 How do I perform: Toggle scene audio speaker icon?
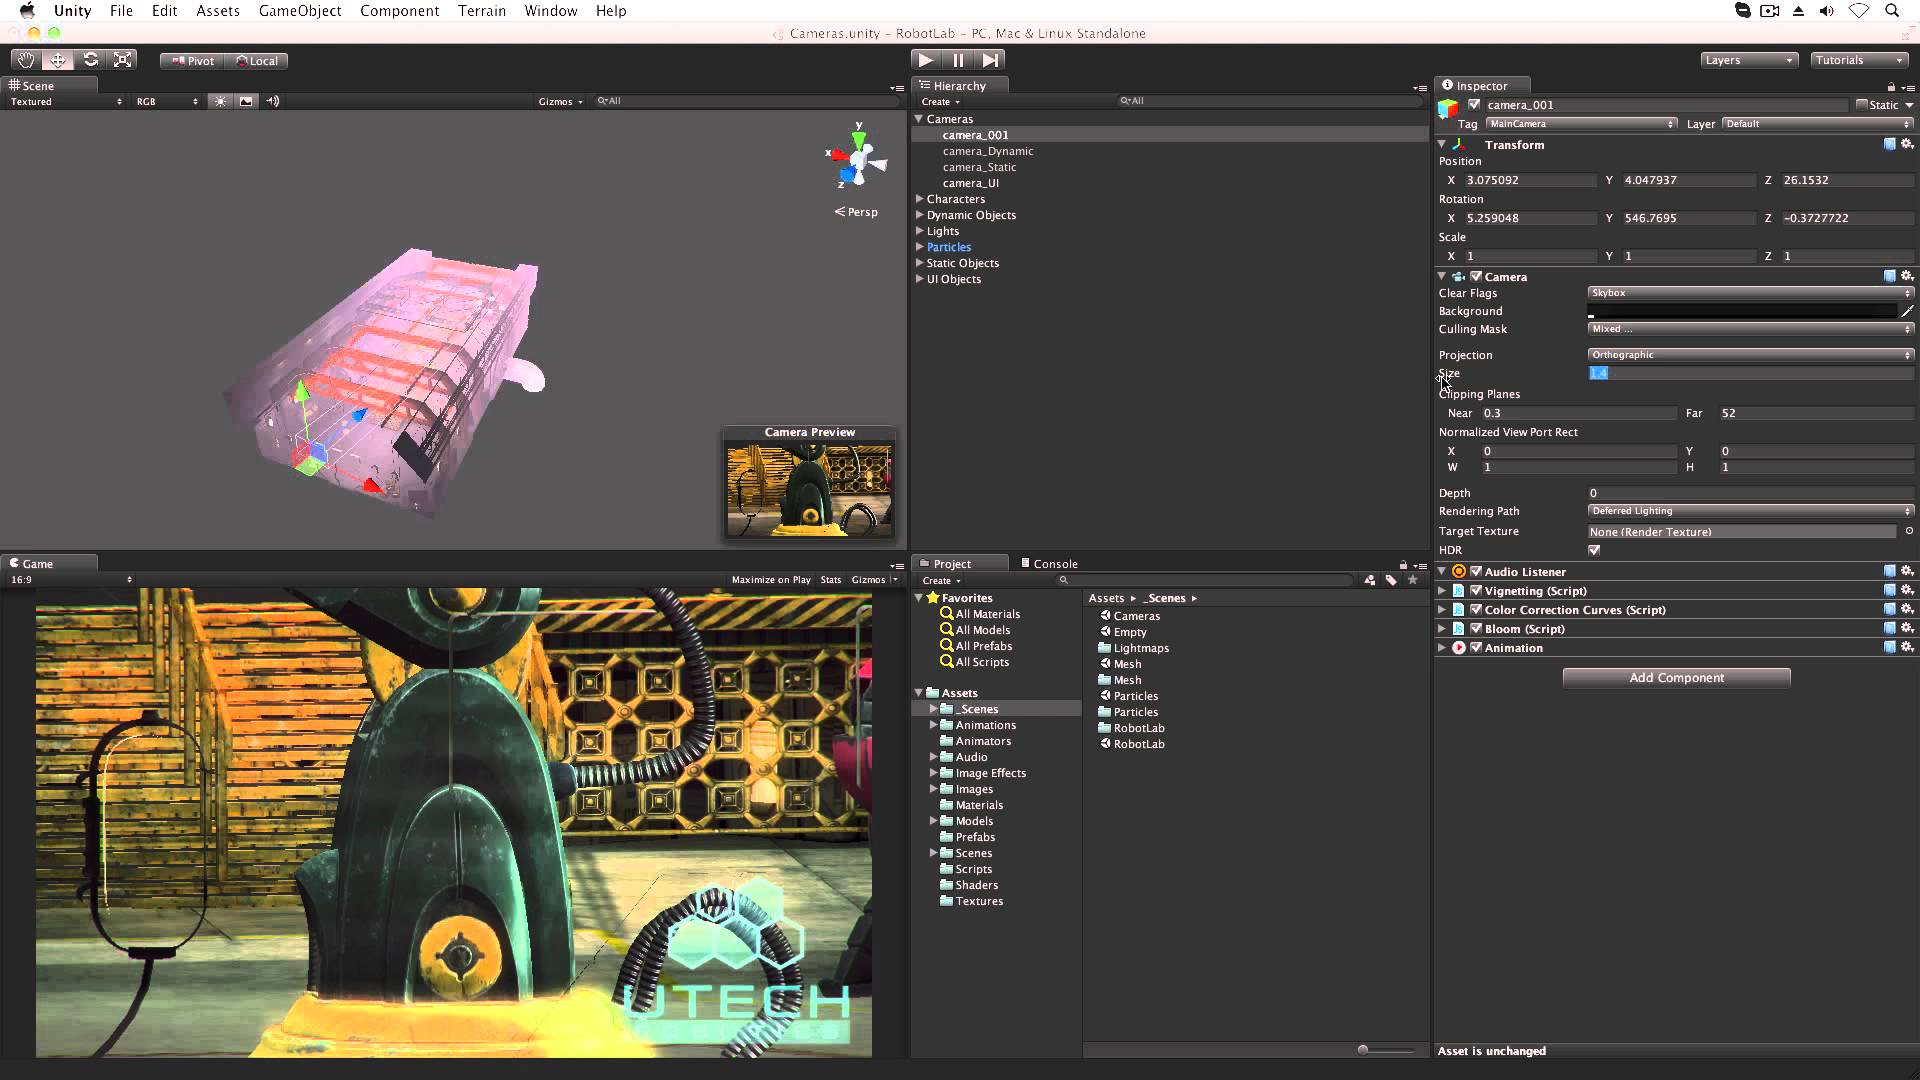[272, 101]
